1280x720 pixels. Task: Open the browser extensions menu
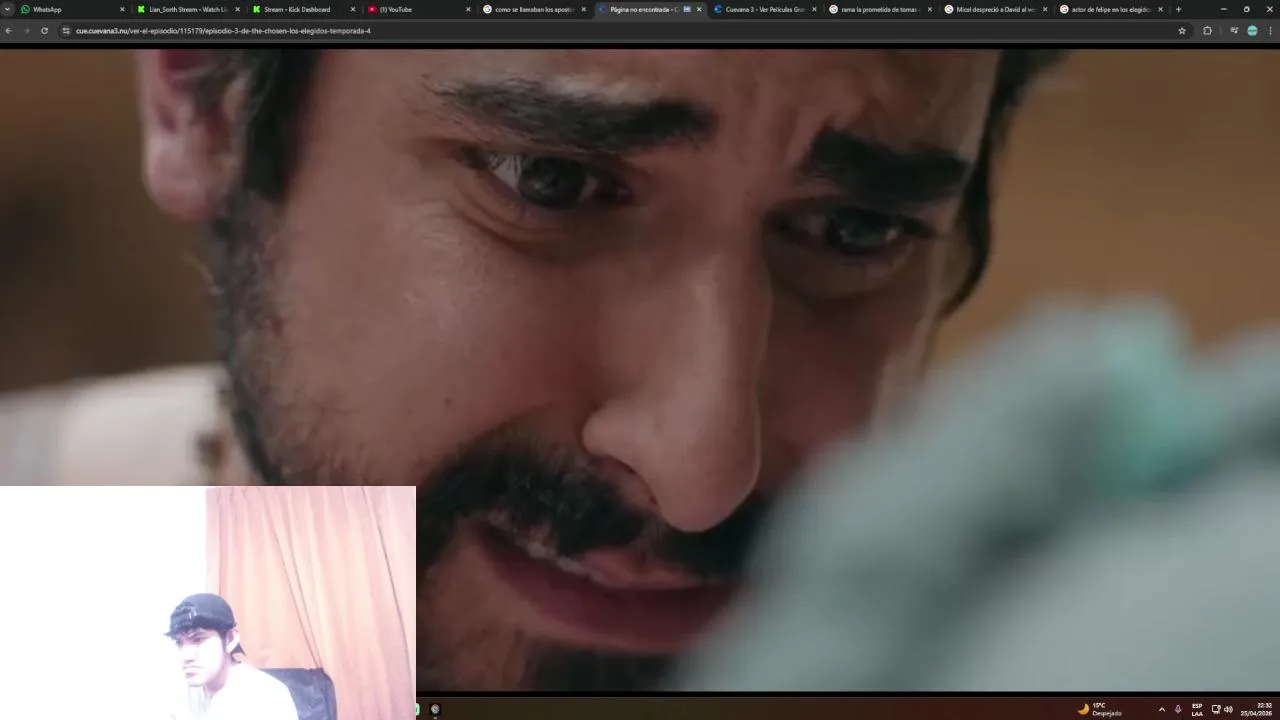(1207, 31)
